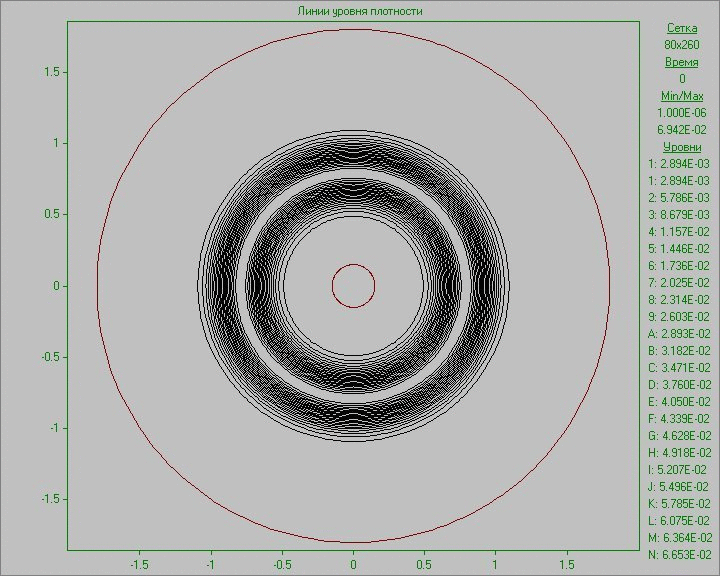The width and height of the screenshot is (720, 576).
Task: Click level entry 'D: 3.760E-02'
Action: 680,385
